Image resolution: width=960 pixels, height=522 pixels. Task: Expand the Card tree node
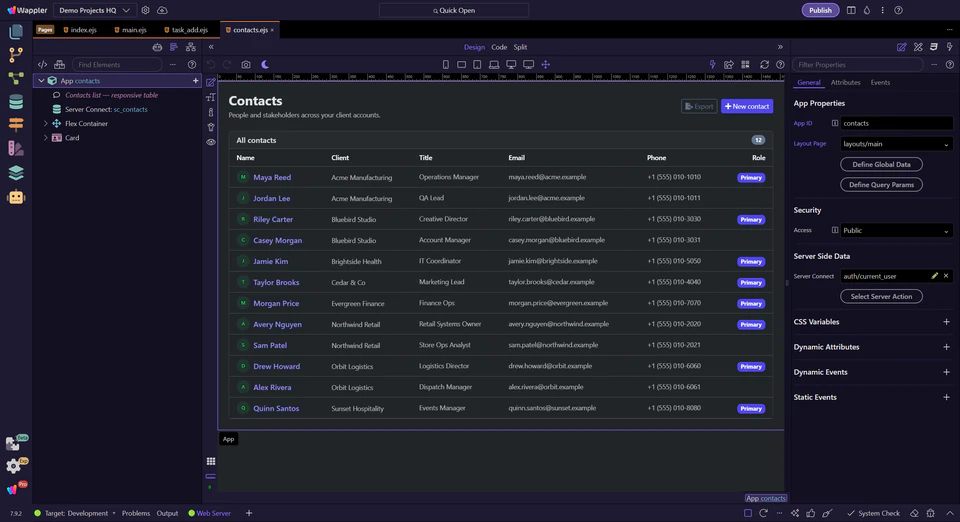tap(45, 138)
